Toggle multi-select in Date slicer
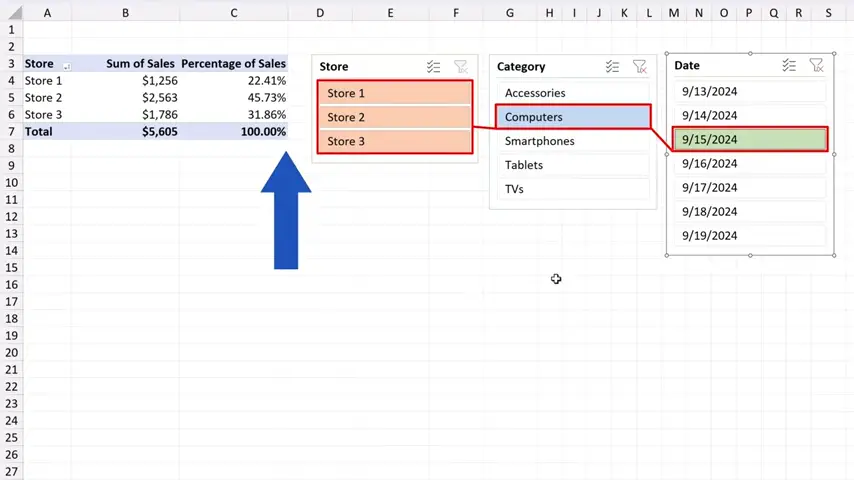 pos(789,66)
